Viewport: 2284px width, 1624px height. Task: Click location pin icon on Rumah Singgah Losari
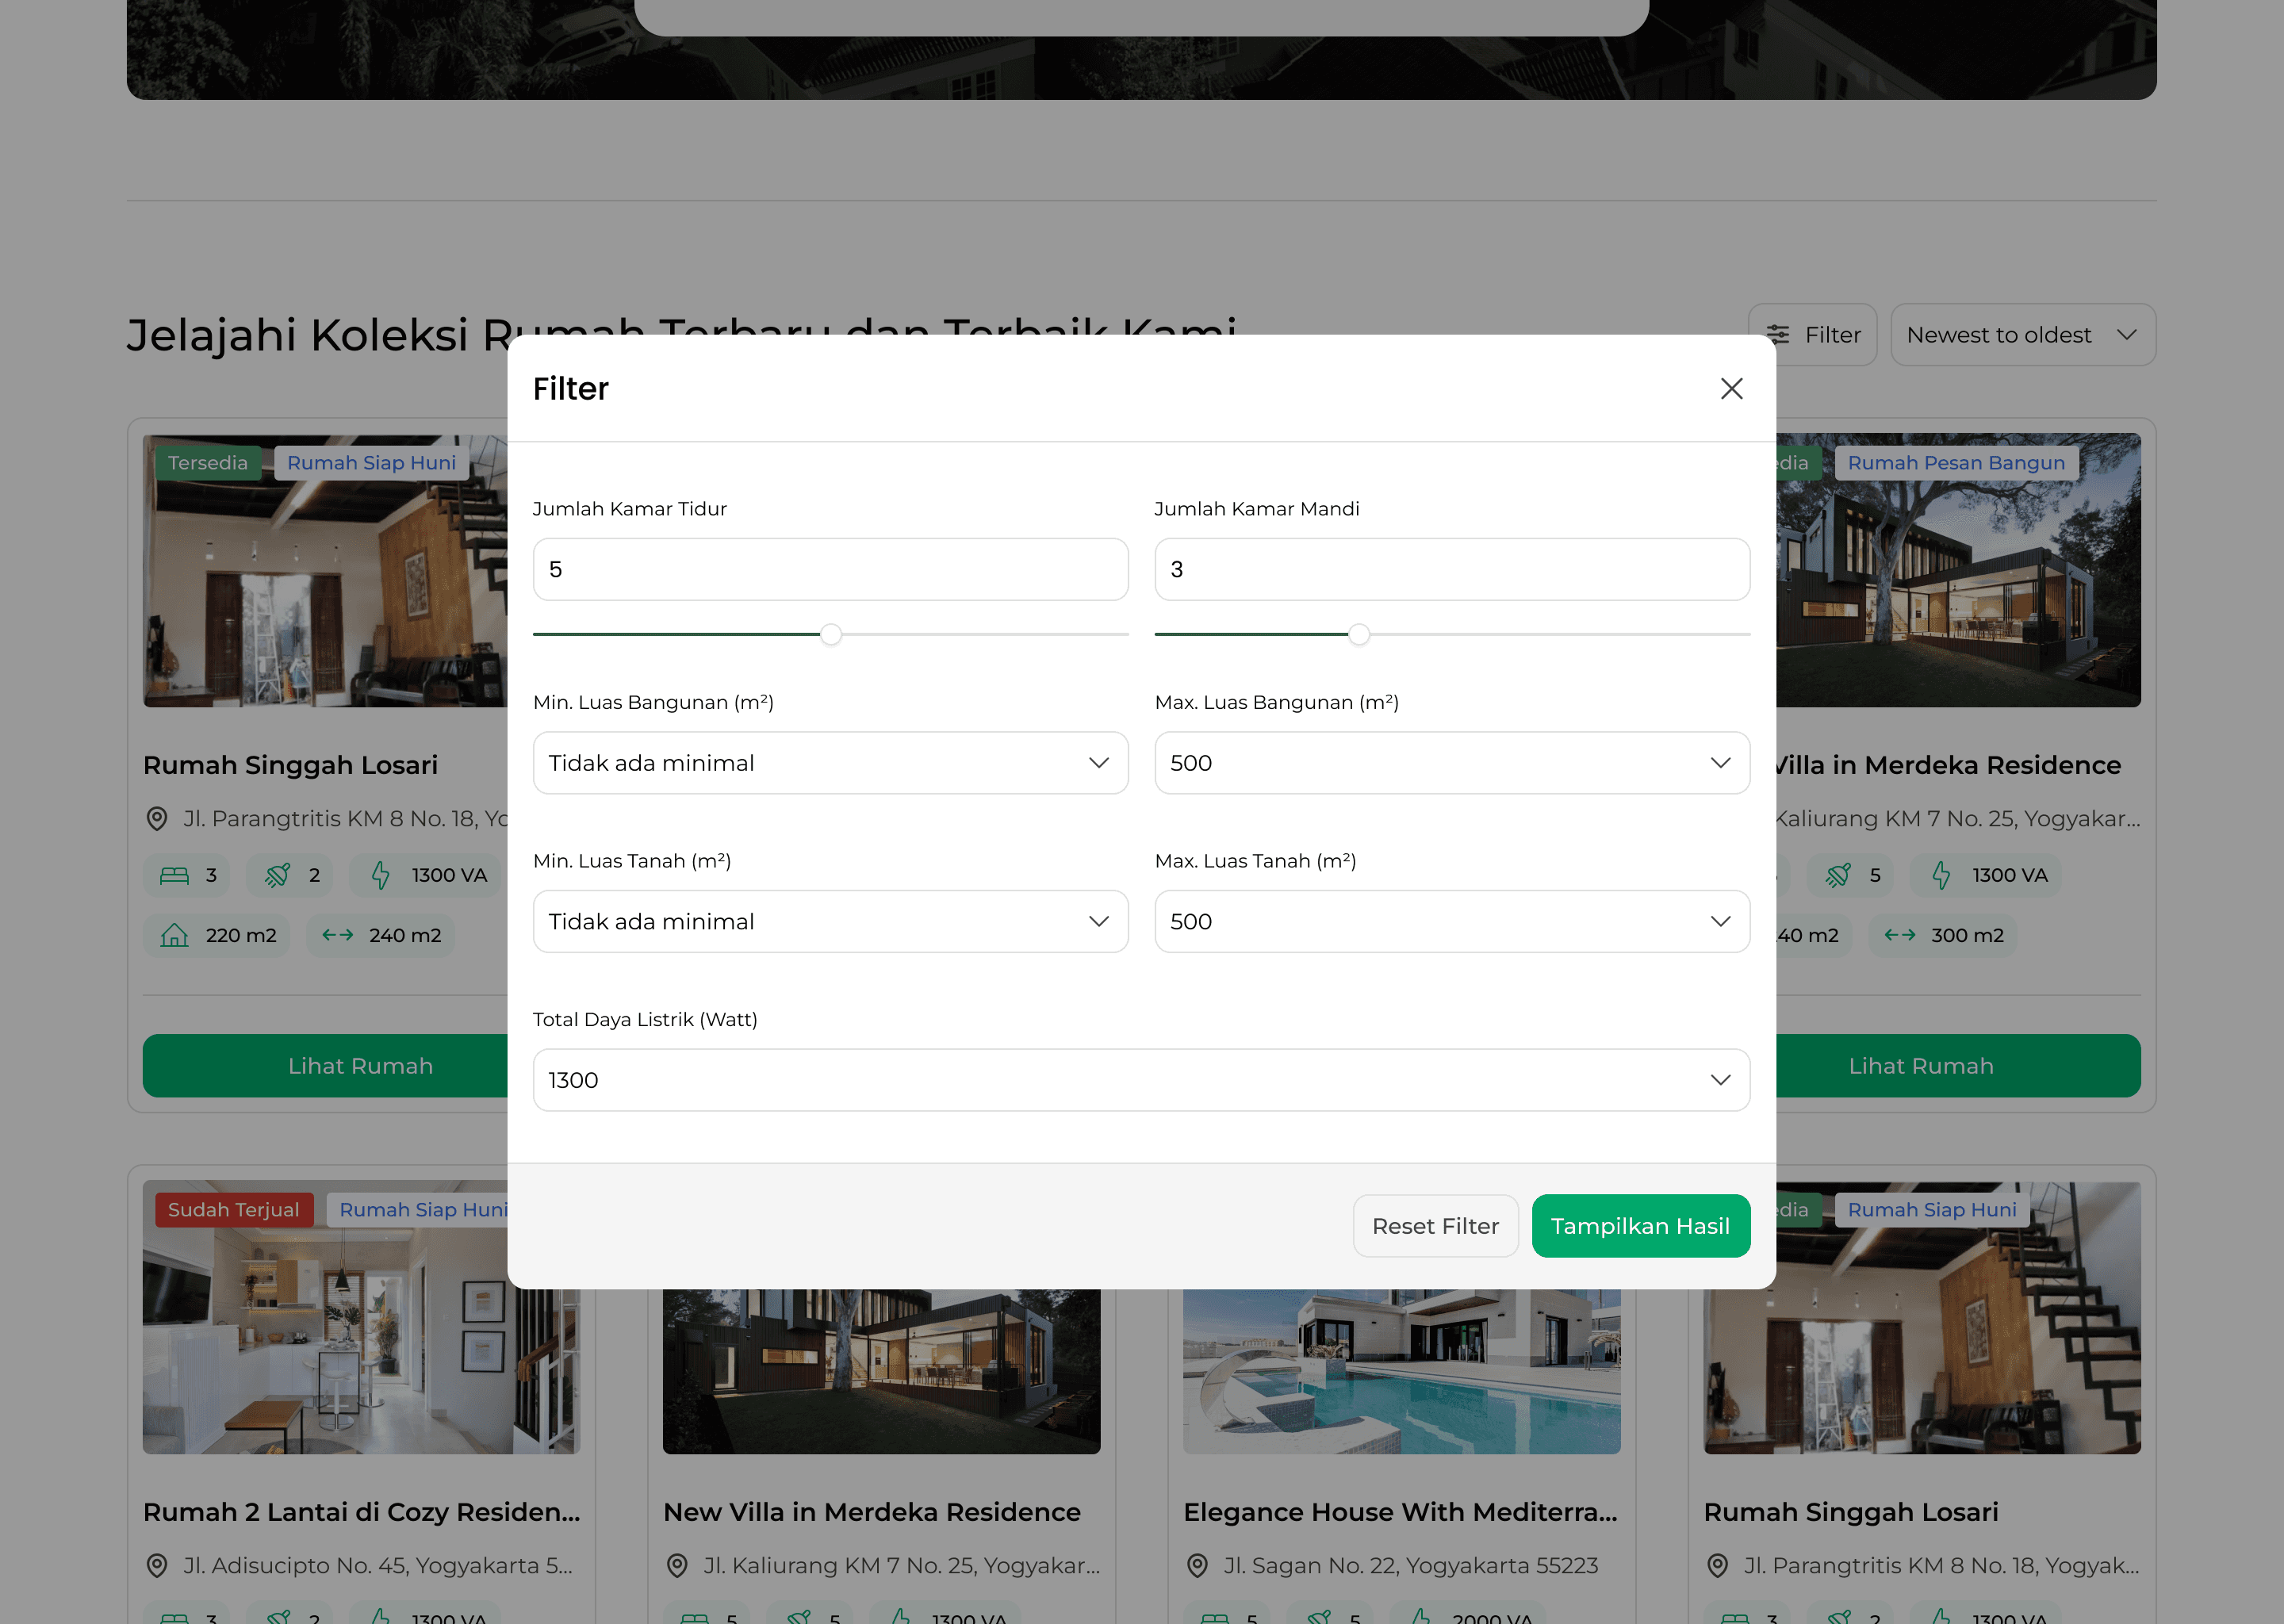157,819
